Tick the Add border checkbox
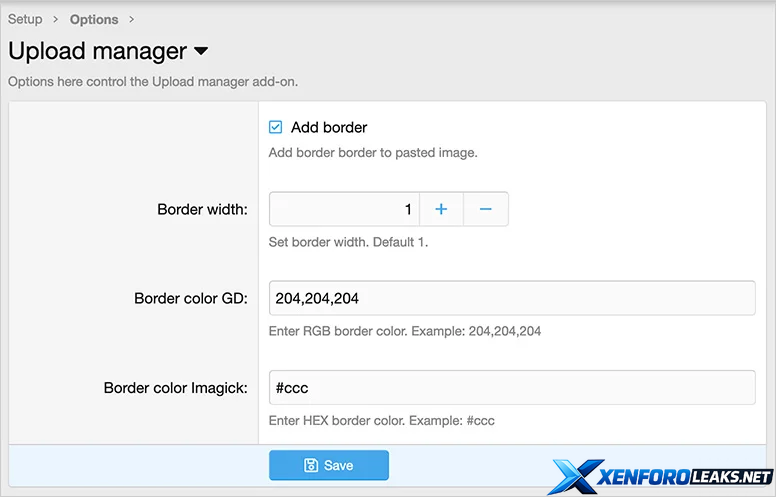Screen dimensions: 776x497 tap(276, 127)
